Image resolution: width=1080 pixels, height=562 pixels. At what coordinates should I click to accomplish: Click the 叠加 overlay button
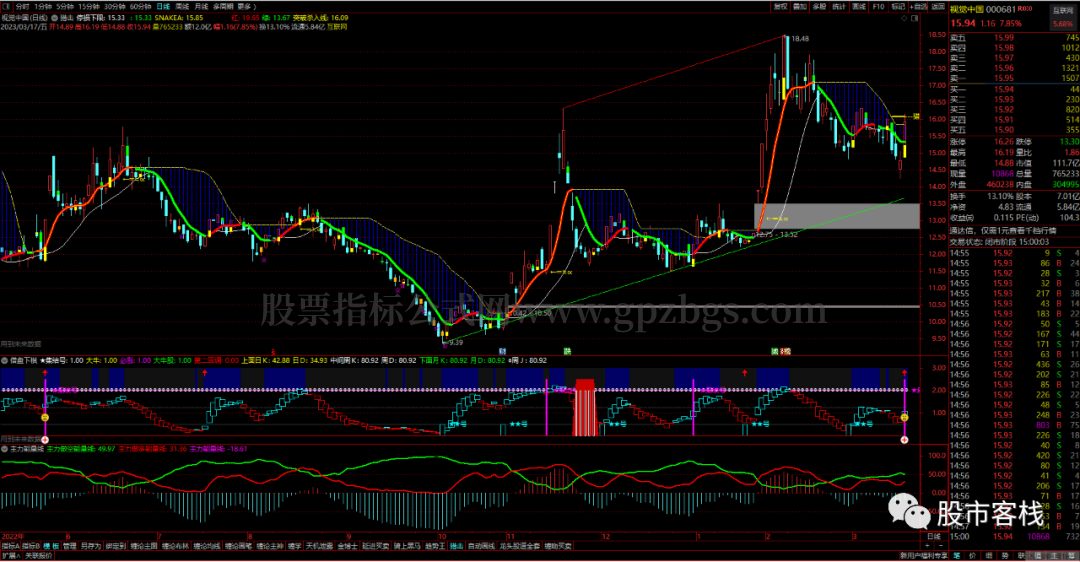pos(800,6)
